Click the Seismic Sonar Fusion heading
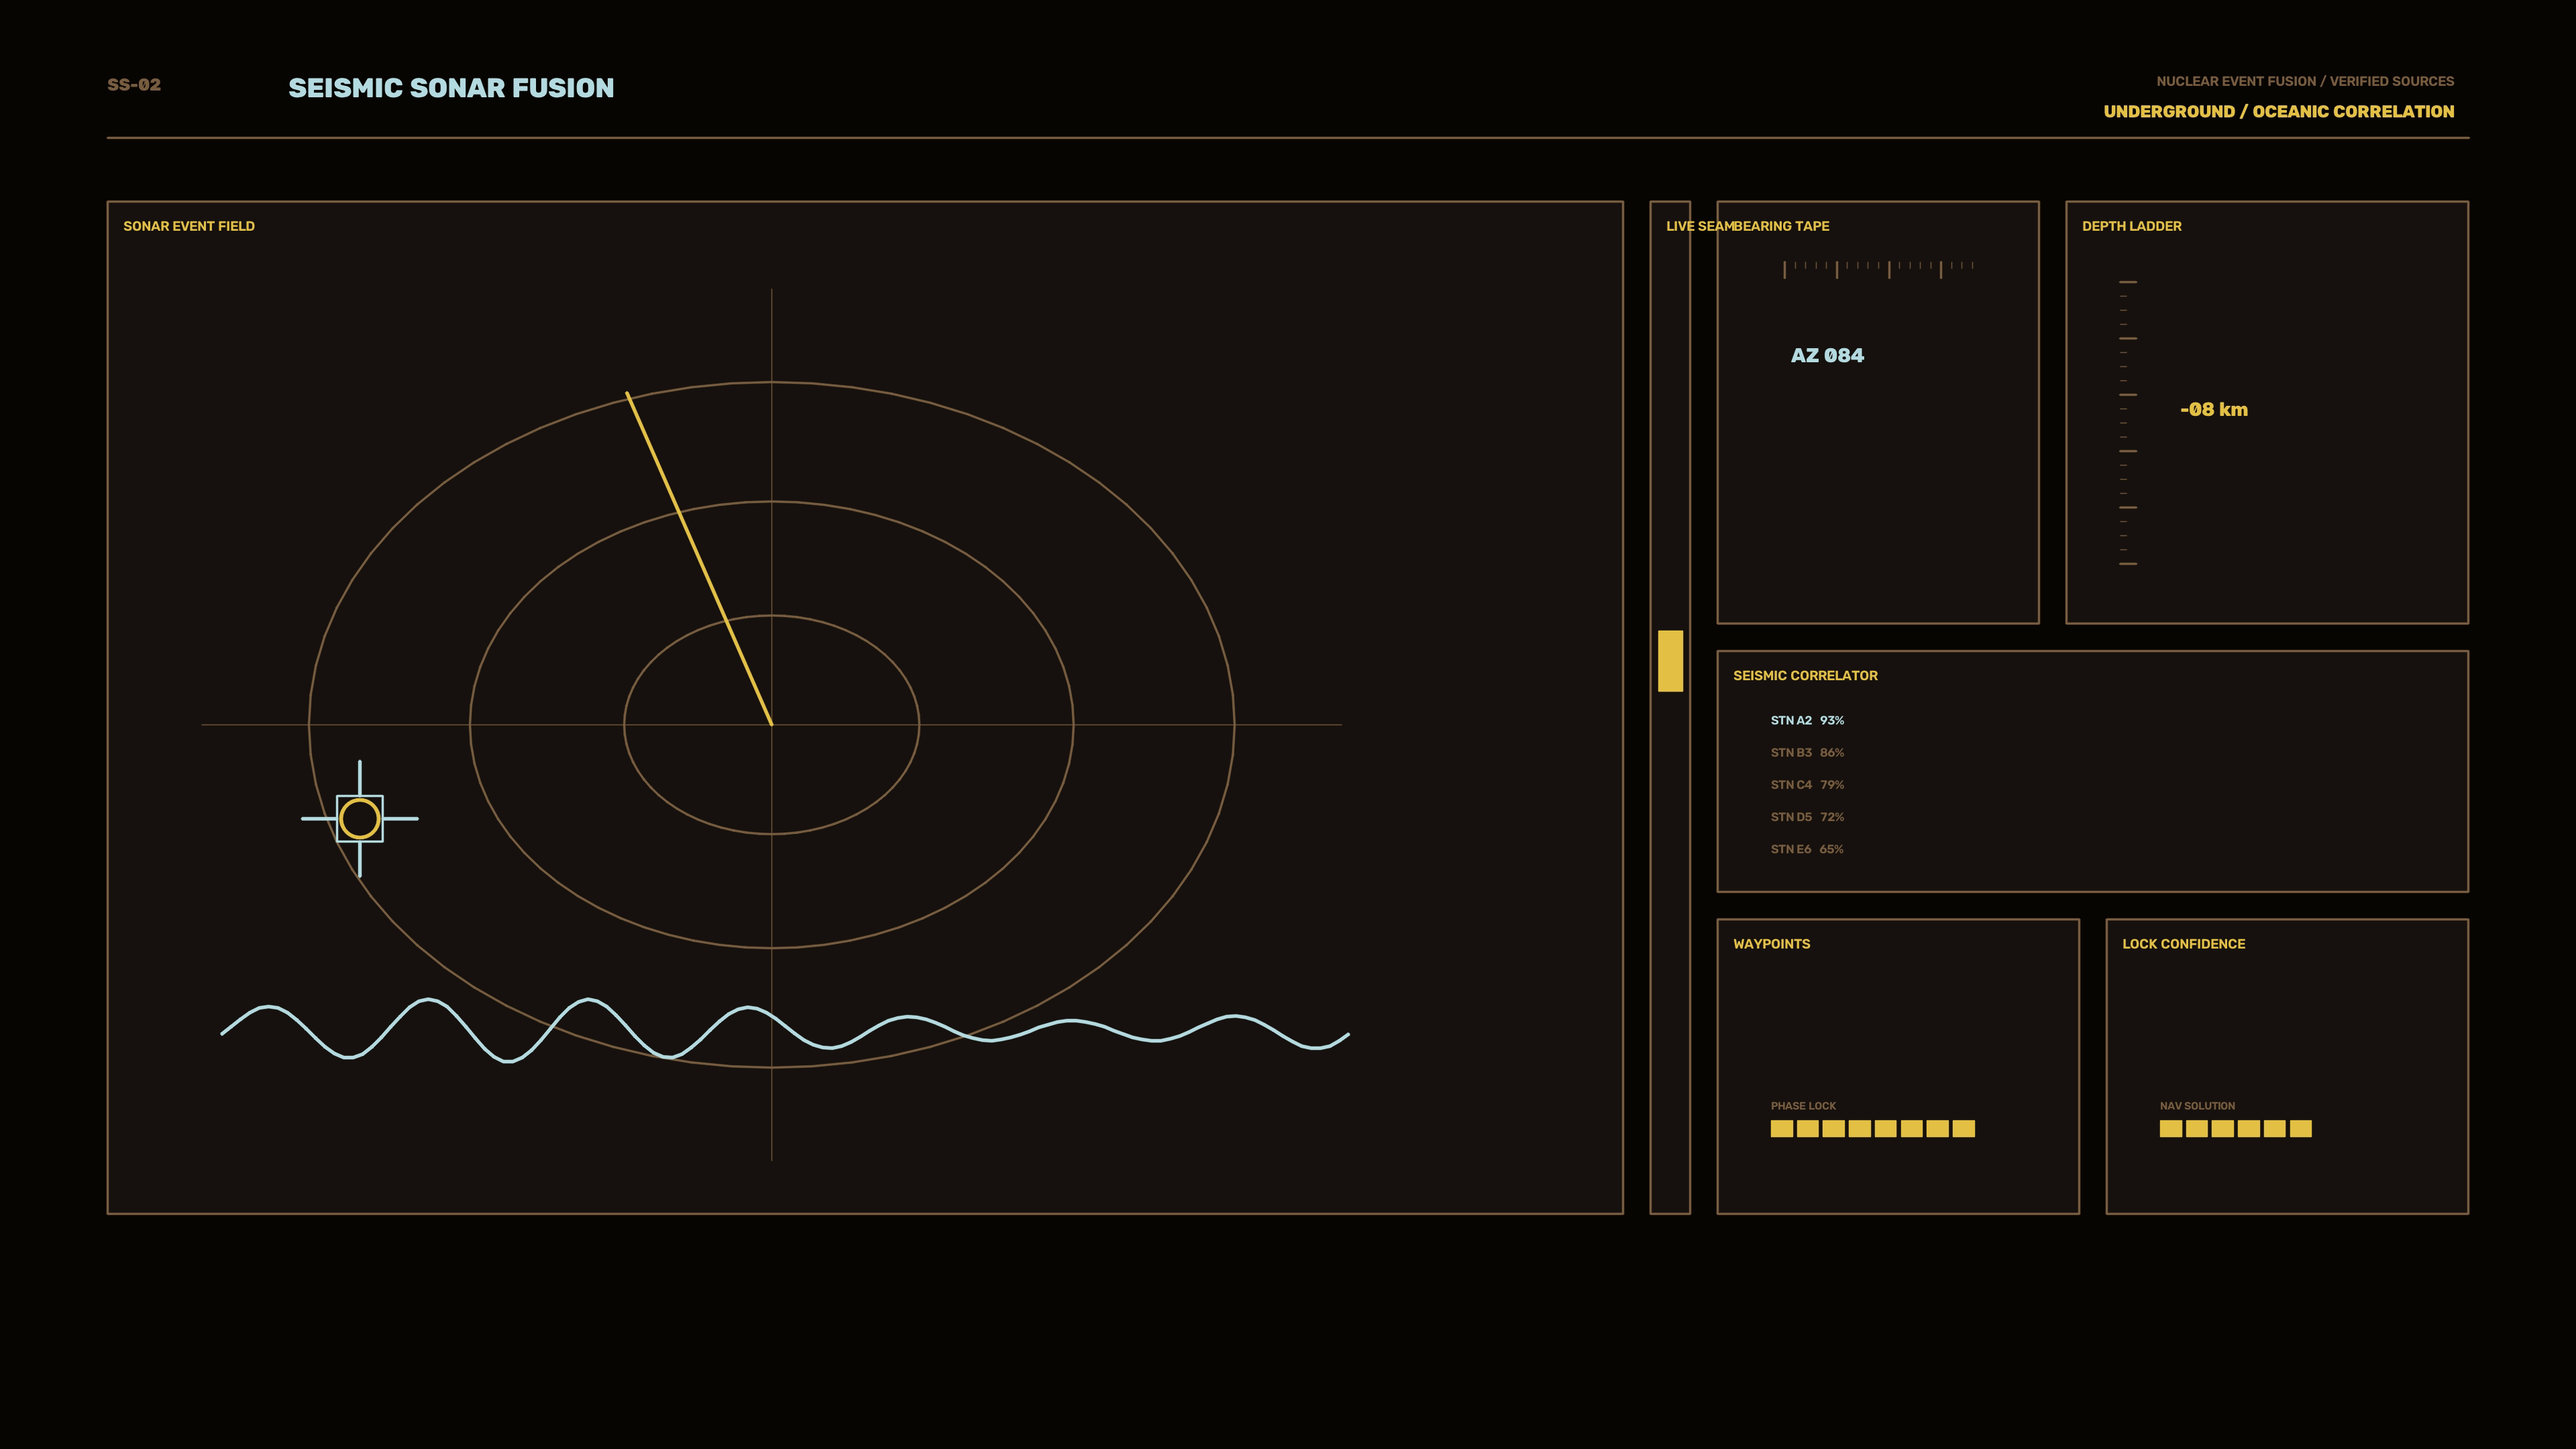Screen dimensions: 2576x1449 coord(451,88)
